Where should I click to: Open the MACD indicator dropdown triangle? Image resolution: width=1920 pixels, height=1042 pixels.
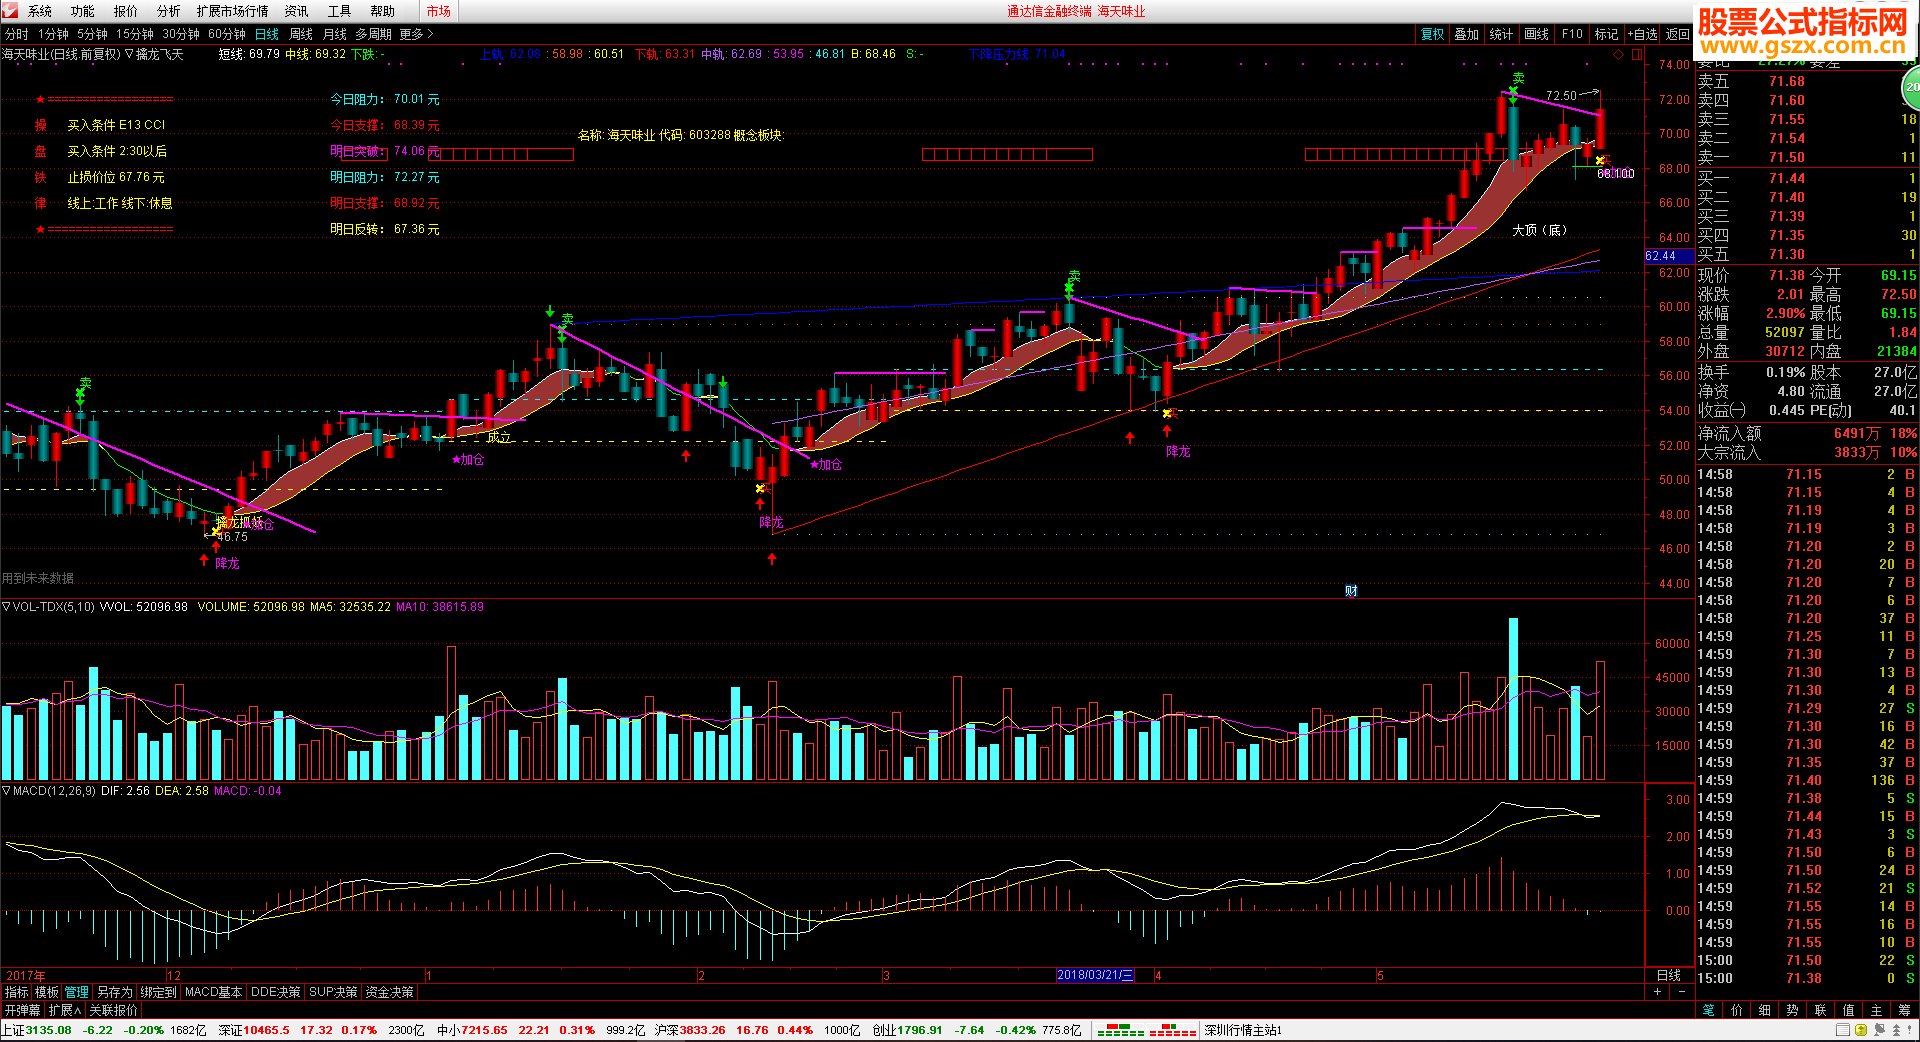click(6, 790)
